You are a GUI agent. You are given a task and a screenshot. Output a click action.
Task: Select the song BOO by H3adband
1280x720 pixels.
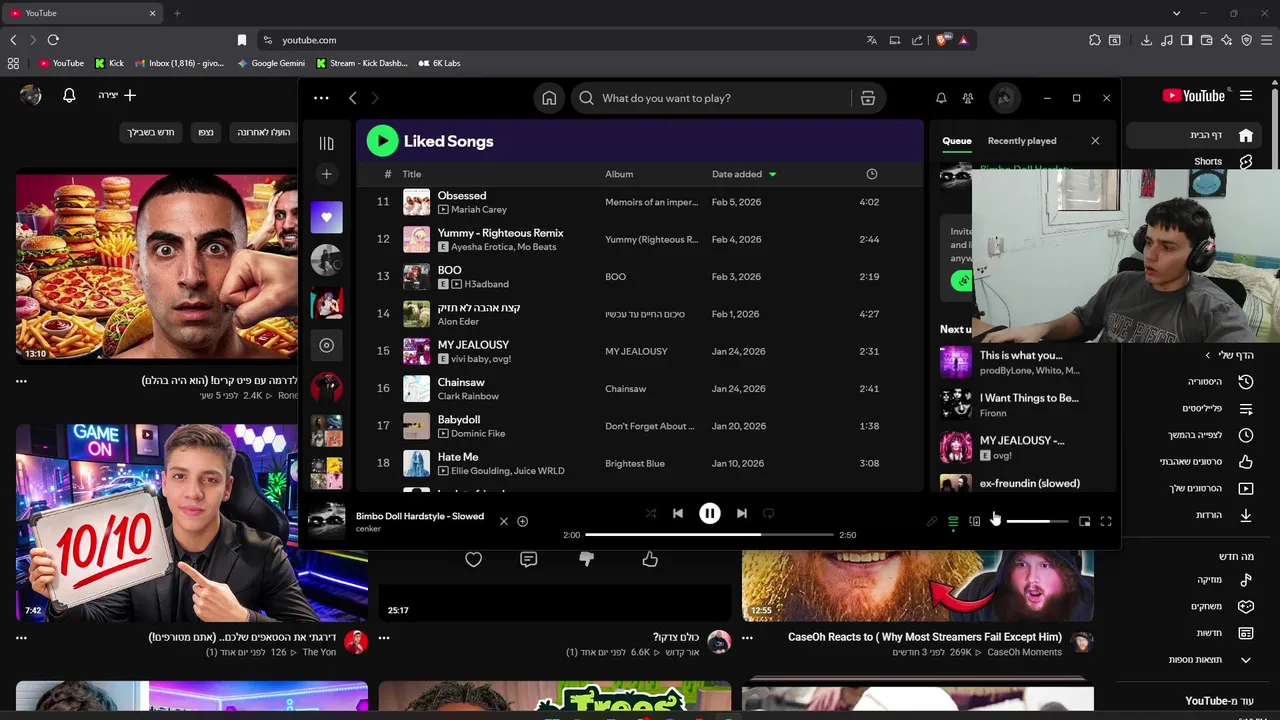[640, 277]
